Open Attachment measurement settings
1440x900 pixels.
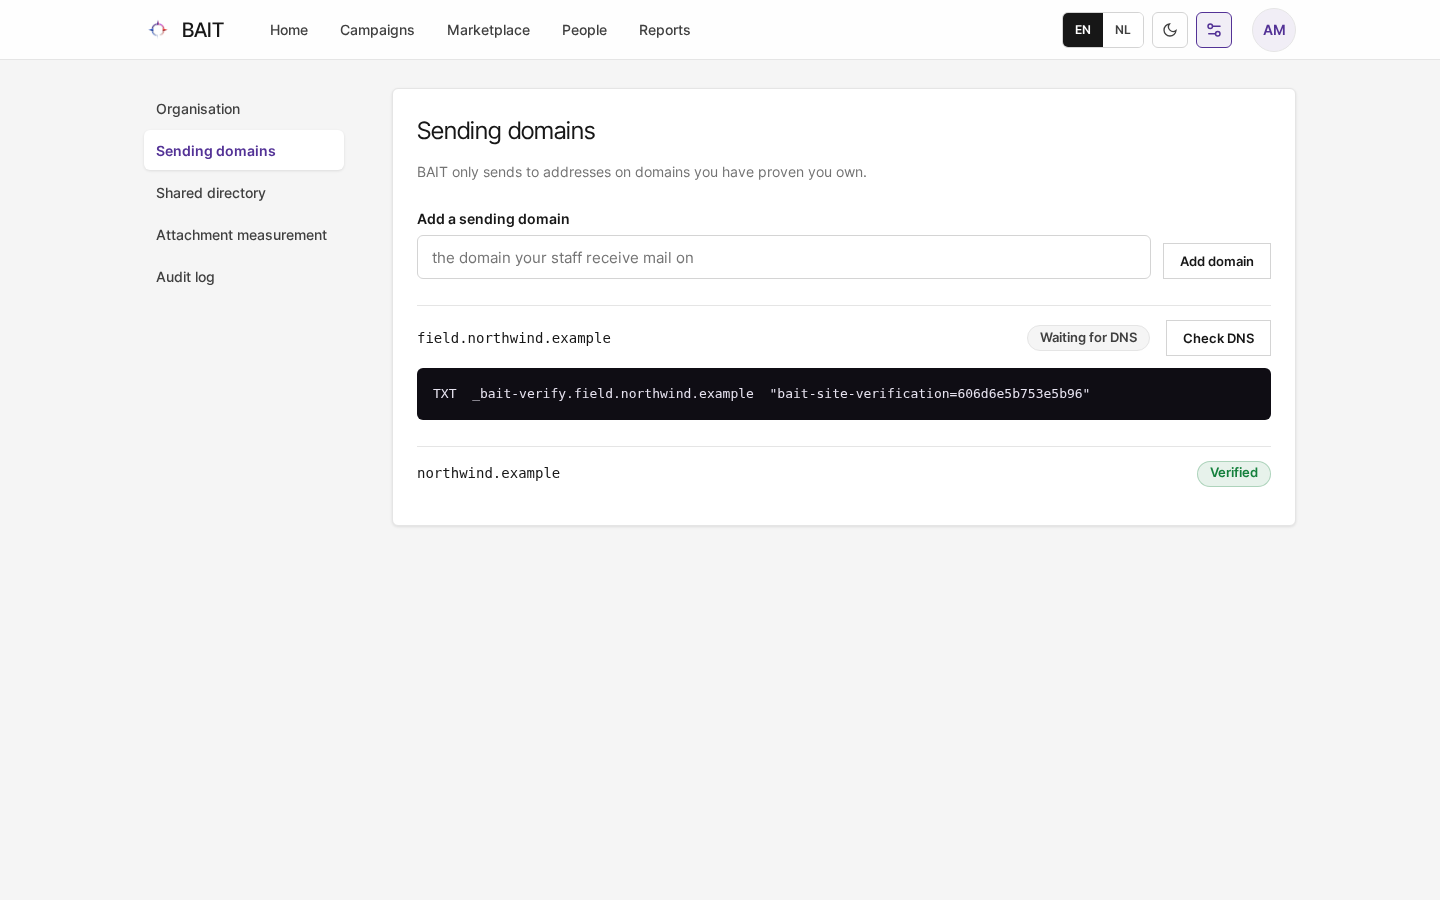[x=244, y=235]
